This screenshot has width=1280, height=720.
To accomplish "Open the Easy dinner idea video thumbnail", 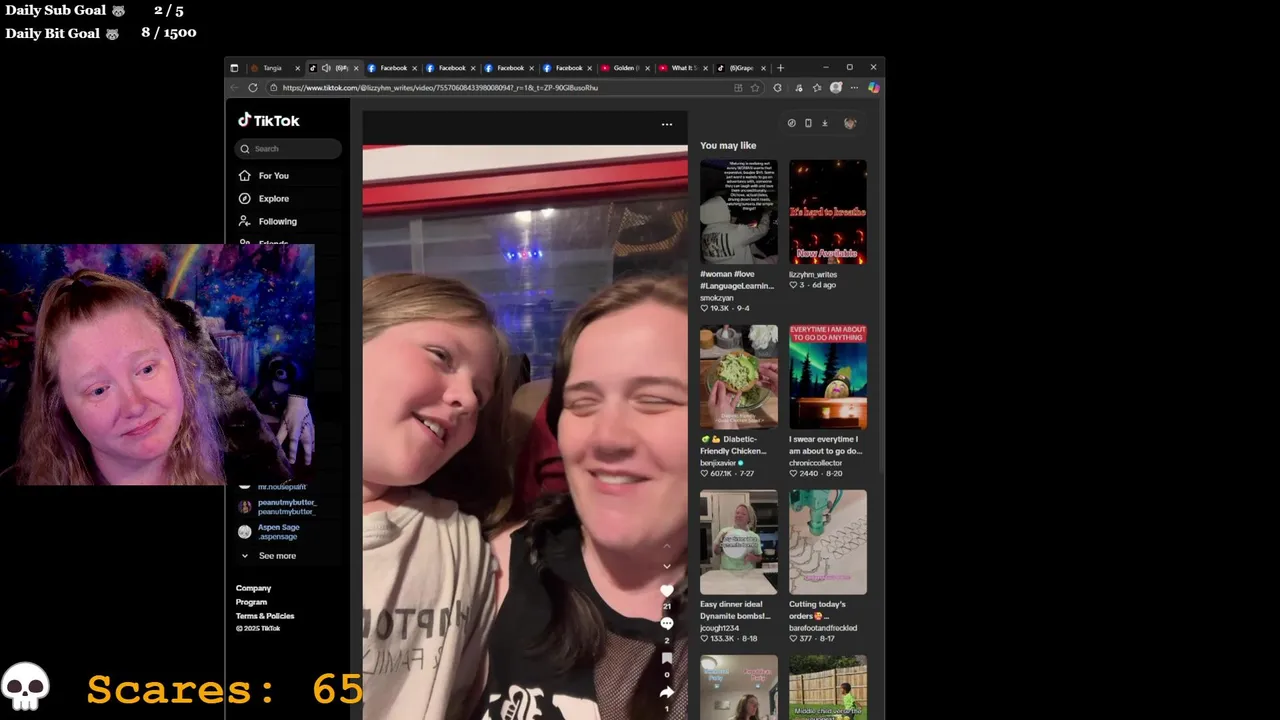I will (x=739, y=542).
